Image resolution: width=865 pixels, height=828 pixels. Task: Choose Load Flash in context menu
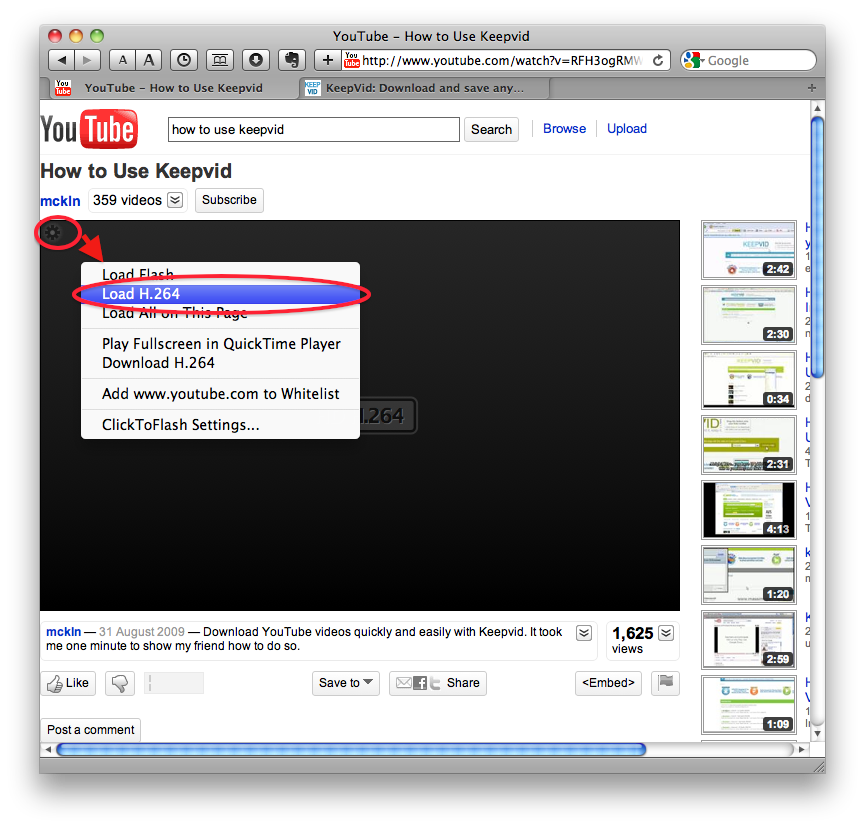[x=220, y=274]
